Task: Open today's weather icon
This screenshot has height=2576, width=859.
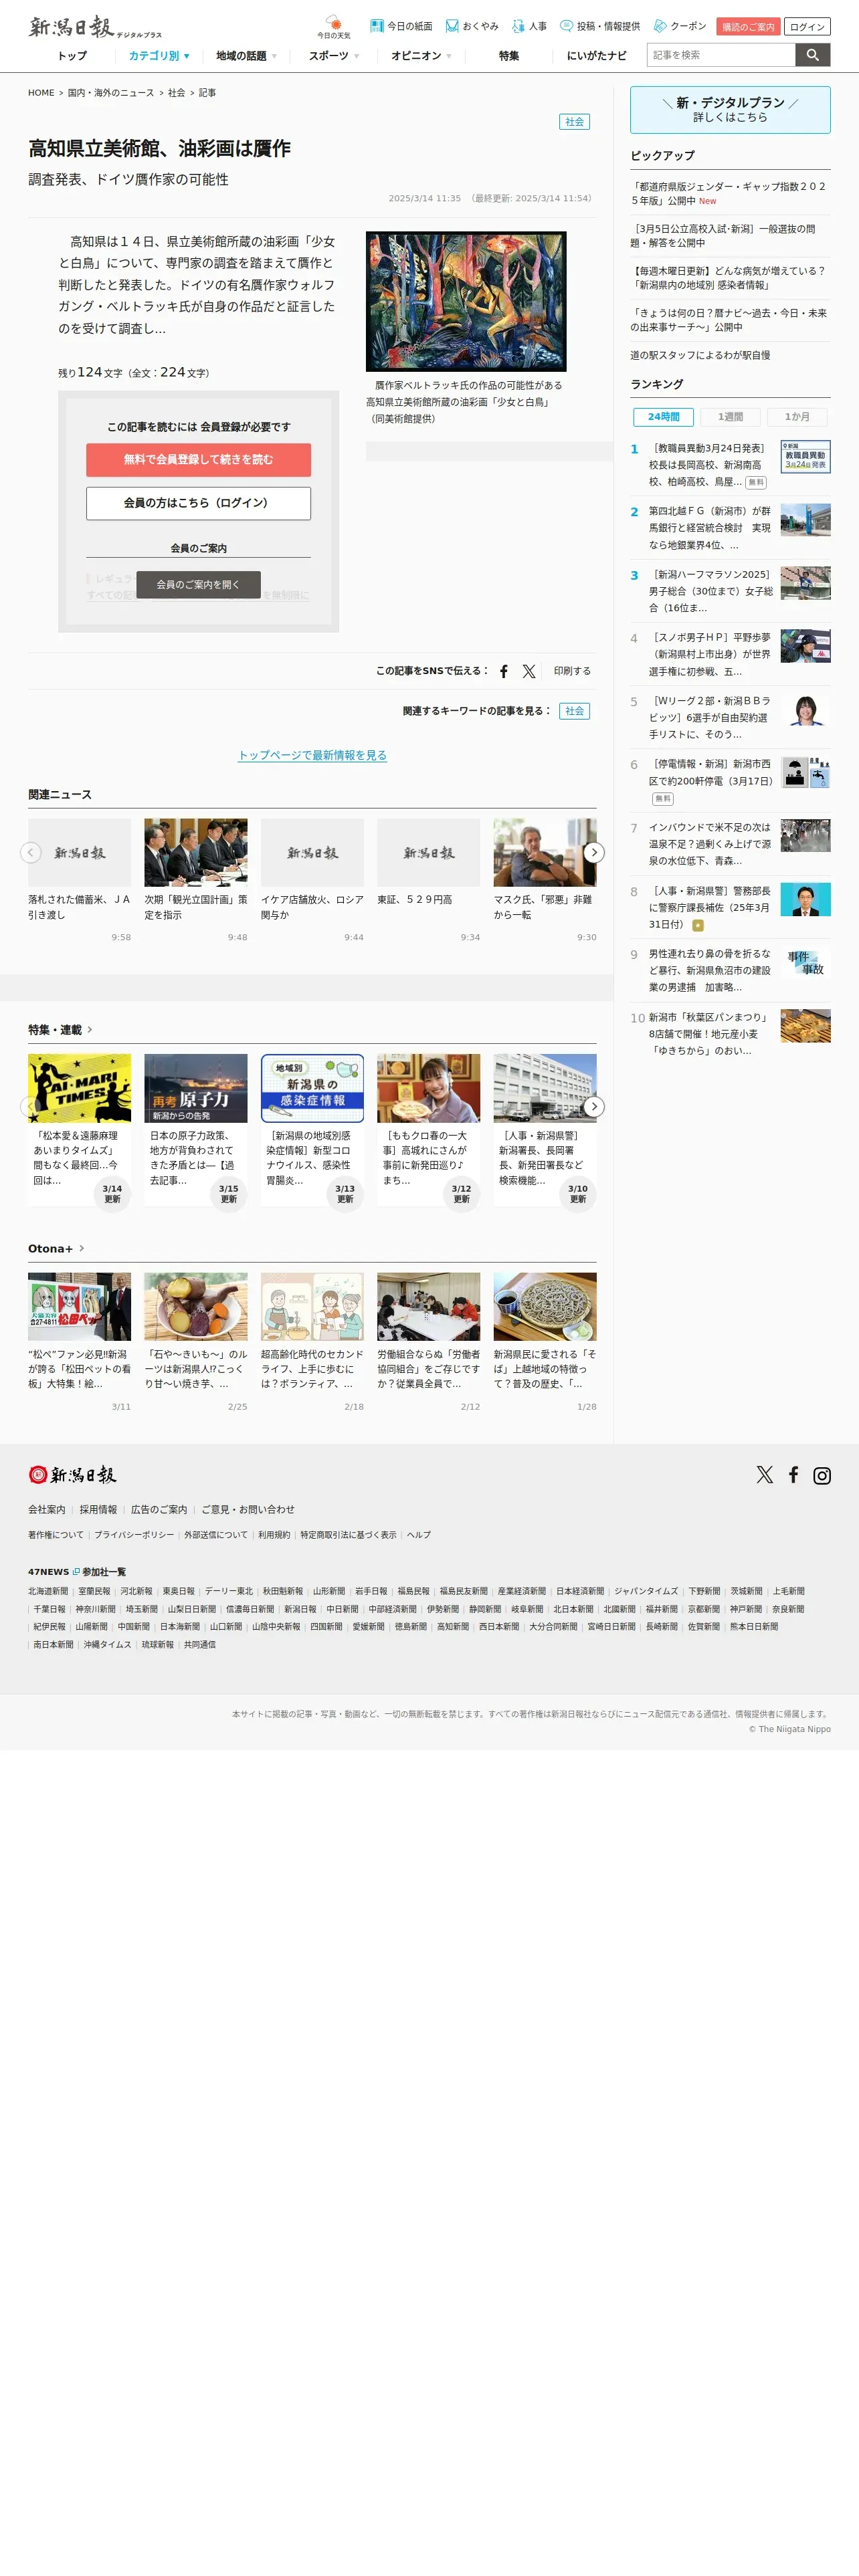Action: 334,26
